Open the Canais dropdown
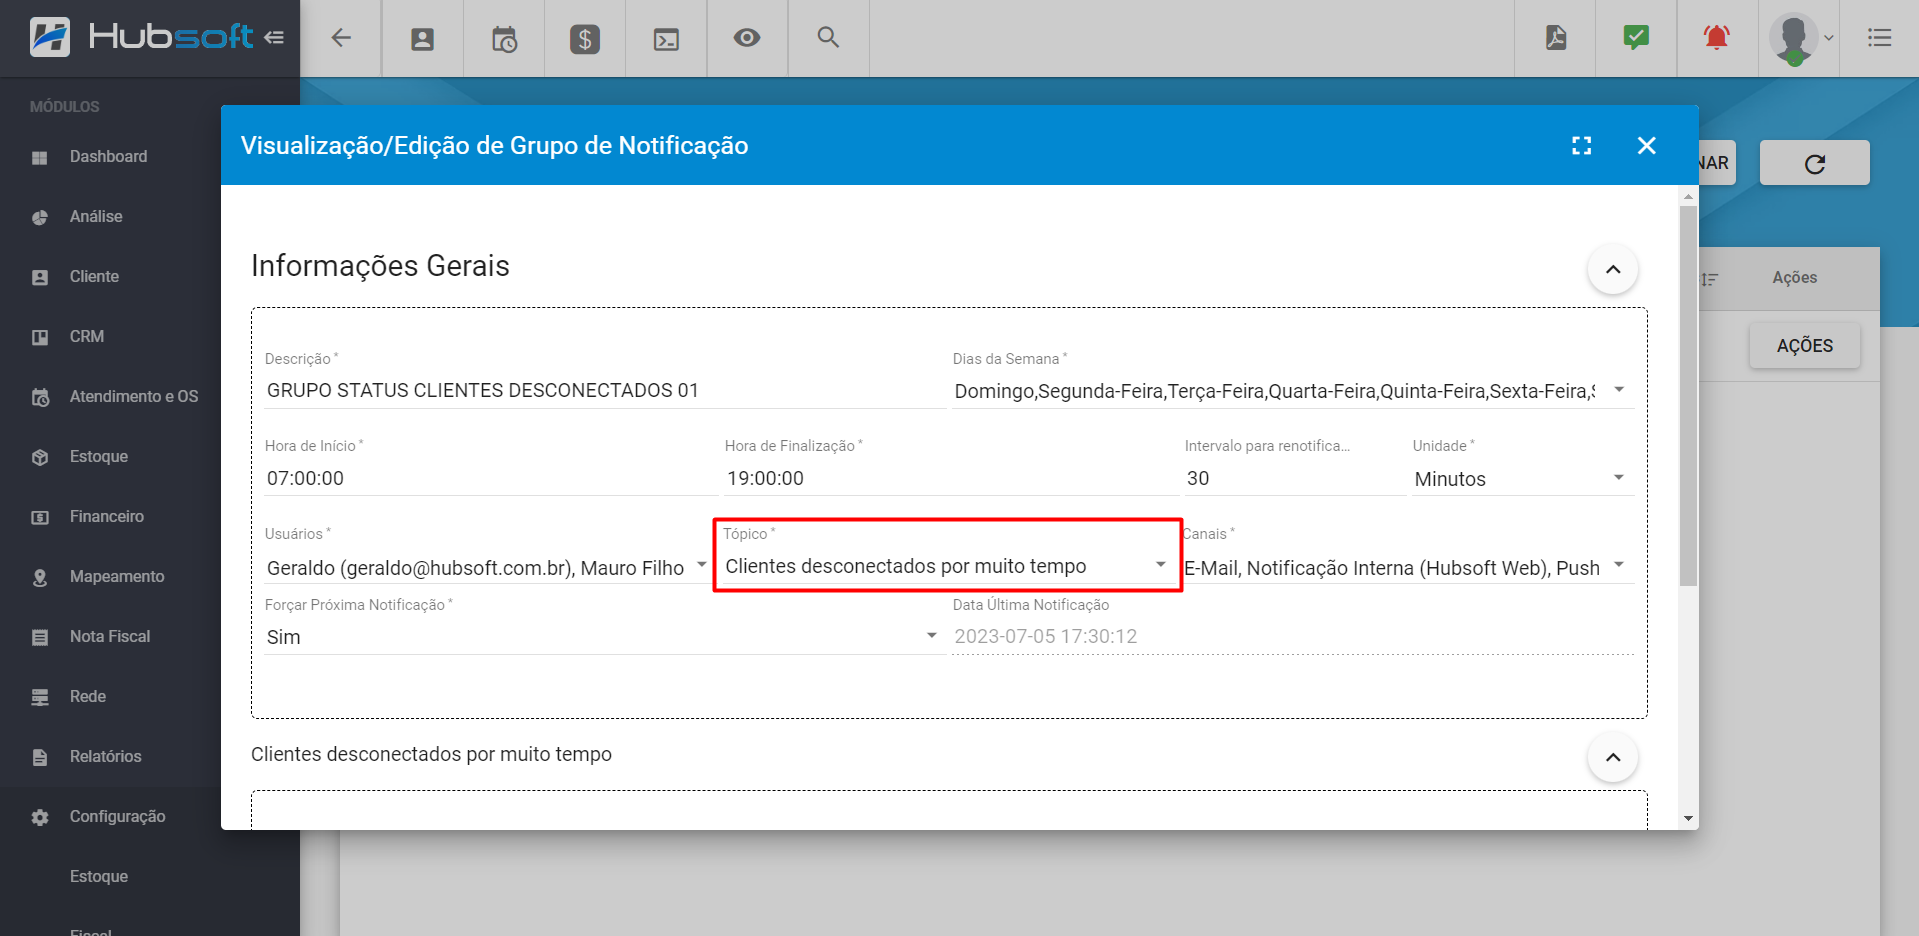Screen dimensions: 1919x936 tap(1408, 568)
